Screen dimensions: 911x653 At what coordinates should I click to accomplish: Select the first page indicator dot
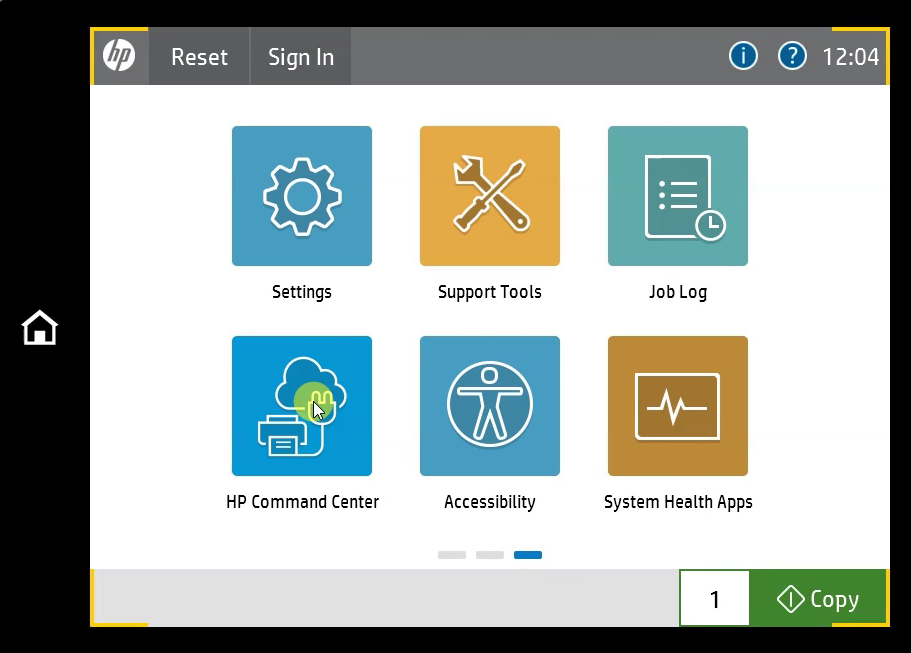[451, 555]
